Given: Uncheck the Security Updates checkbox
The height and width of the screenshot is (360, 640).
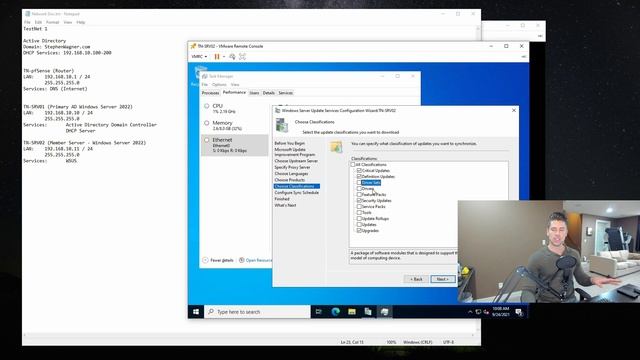Looking at the screenshot, I should coord(359,200).
